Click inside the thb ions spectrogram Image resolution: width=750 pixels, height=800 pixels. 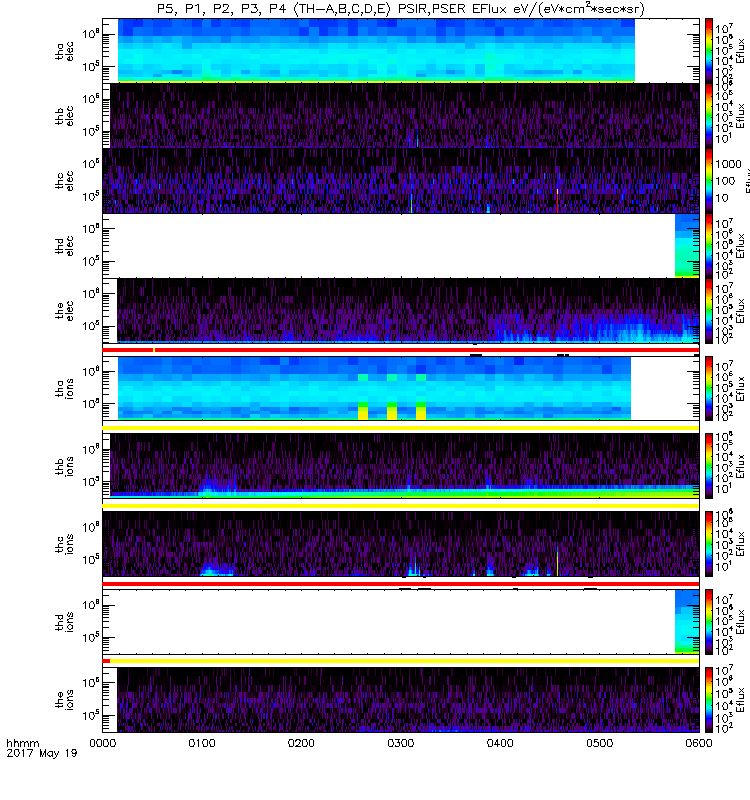[x=405, y=466]
